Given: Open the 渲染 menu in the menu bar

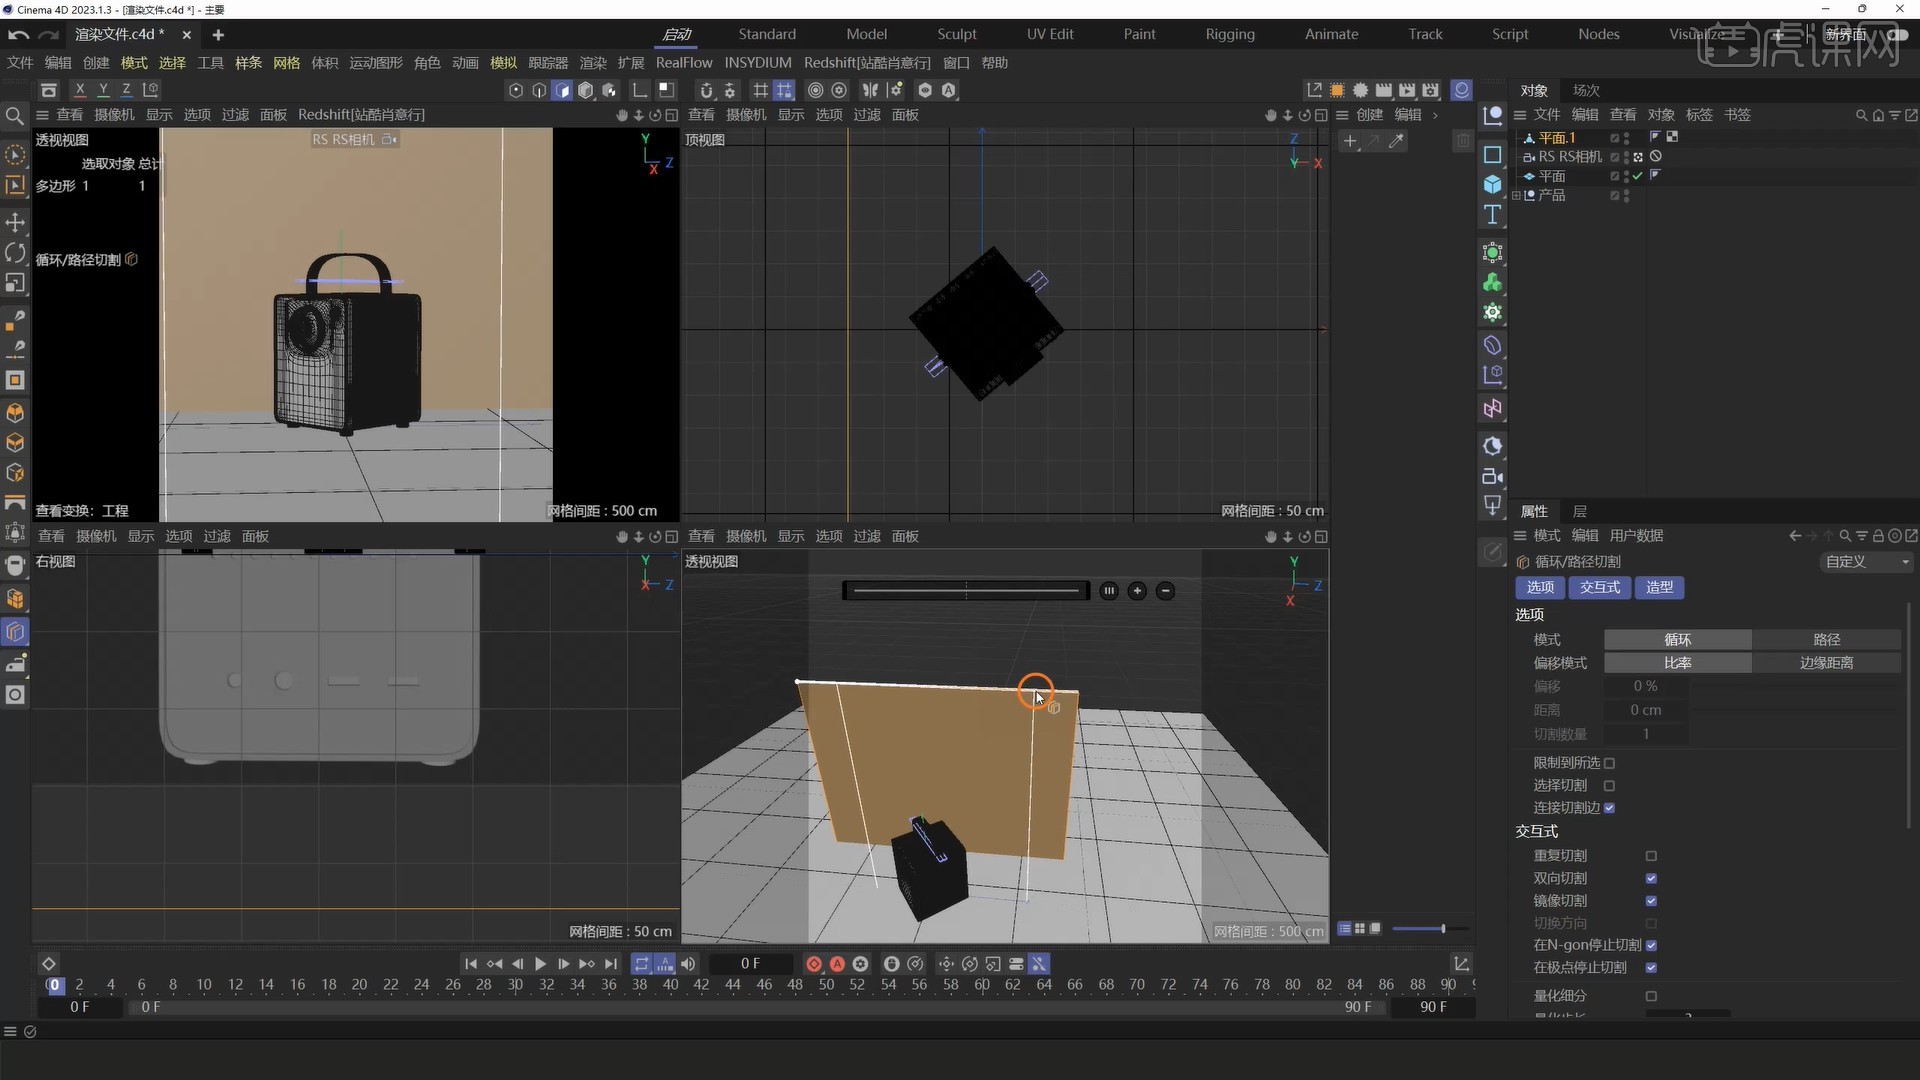Looking at the screenshot, I should 592,62.
